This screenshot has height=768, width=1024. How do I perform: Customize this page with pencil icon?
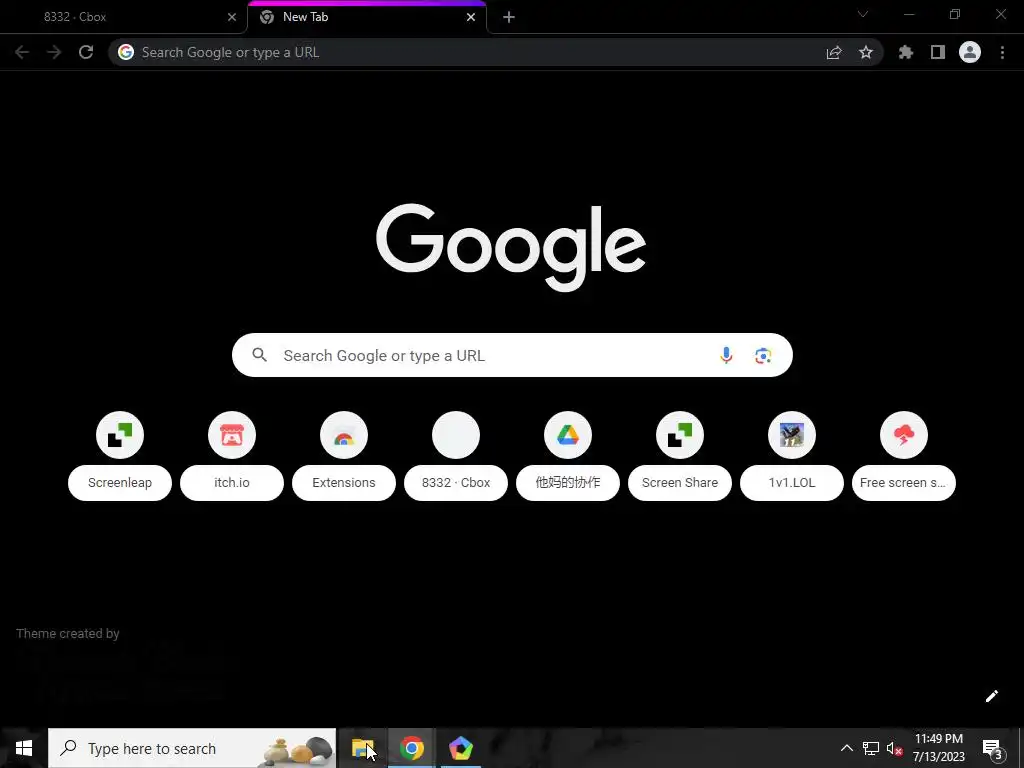click(992, 696)
